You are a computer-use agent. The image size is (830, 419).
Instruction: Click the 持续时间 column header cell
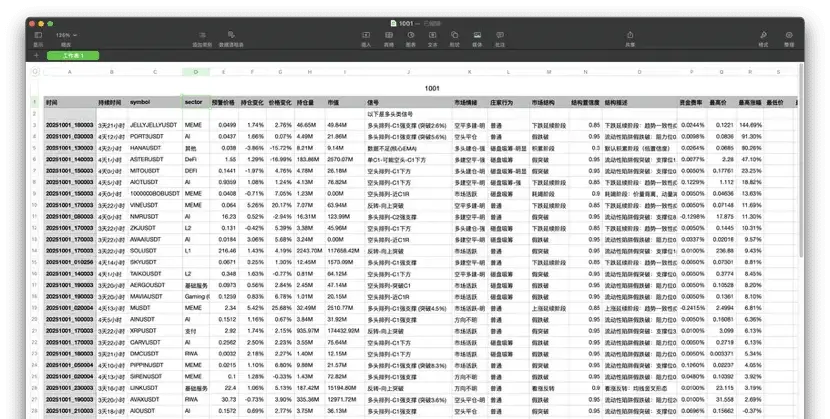point(112,102)
